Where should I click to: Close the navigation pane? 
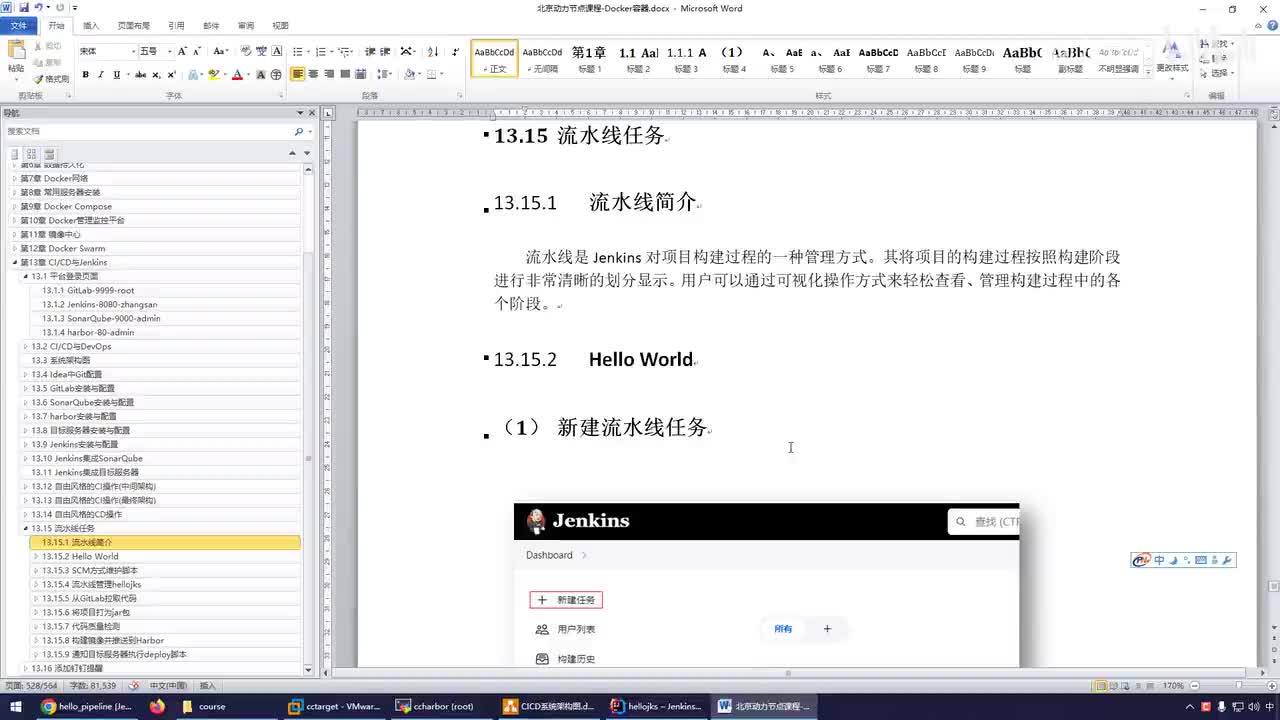click(311, 113)
